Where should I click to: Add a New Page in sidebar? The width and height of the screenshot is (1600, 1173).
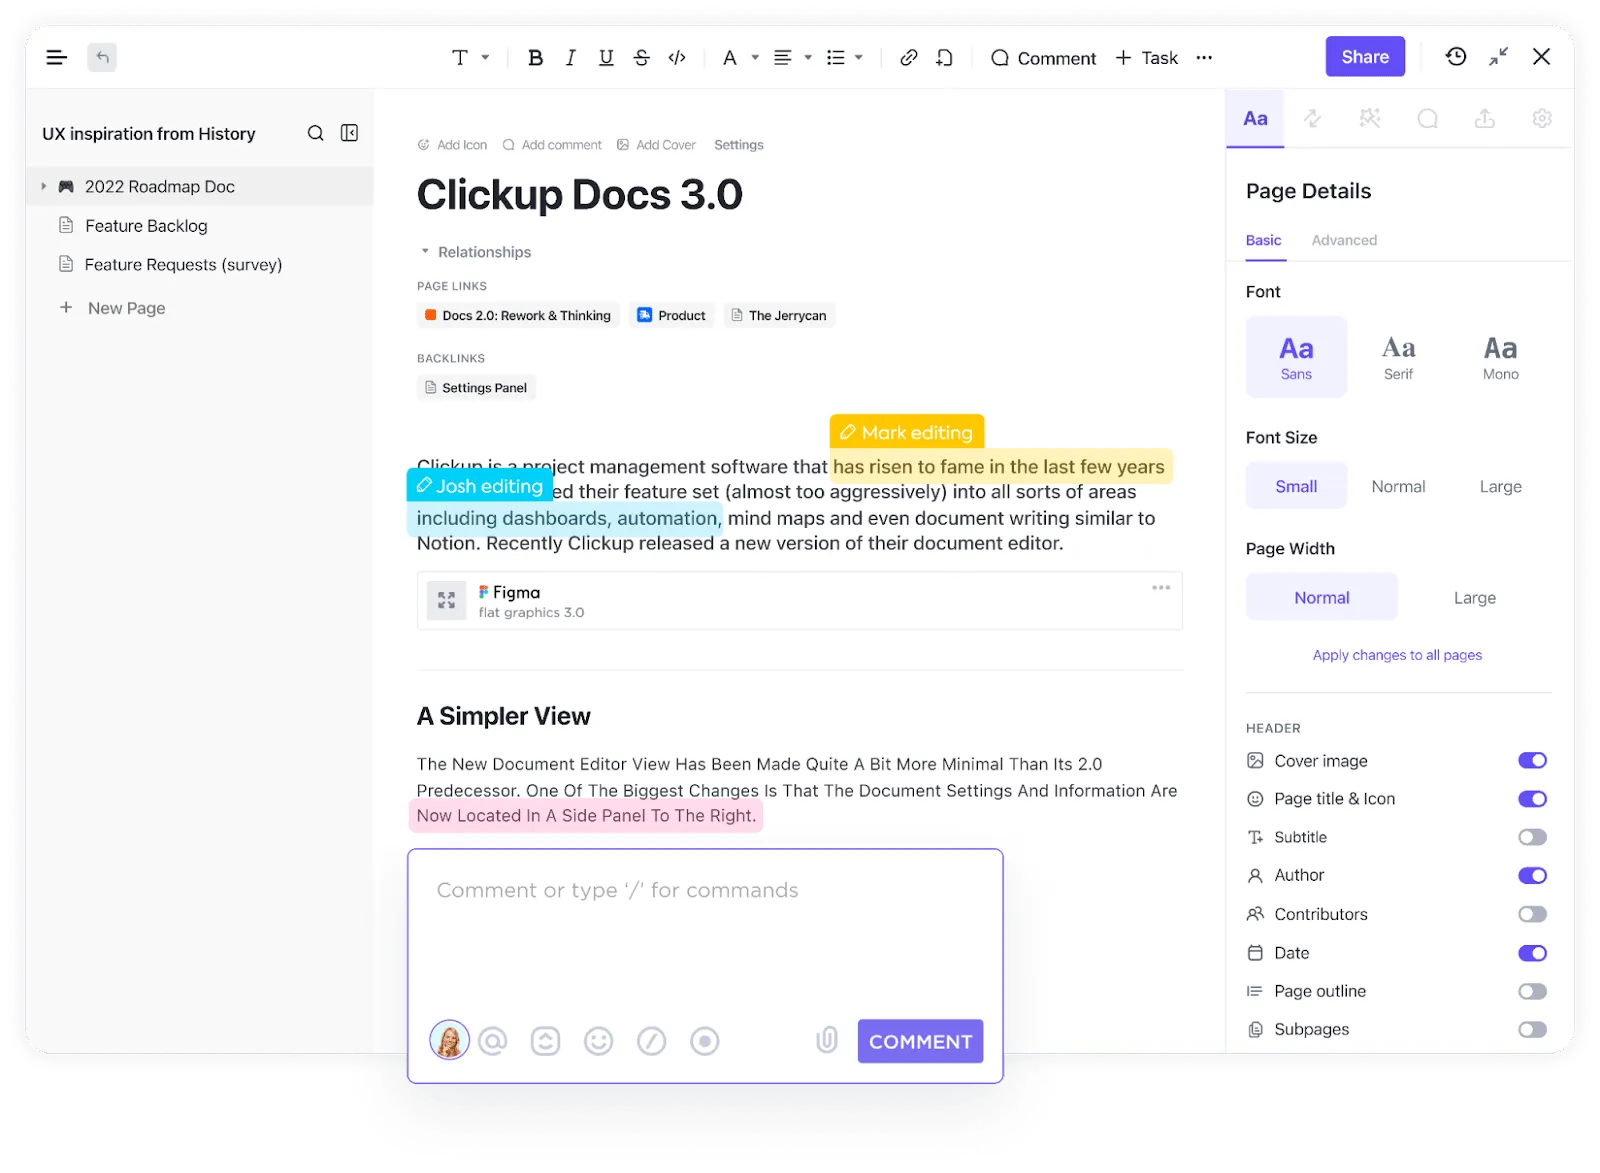[112, 308]
